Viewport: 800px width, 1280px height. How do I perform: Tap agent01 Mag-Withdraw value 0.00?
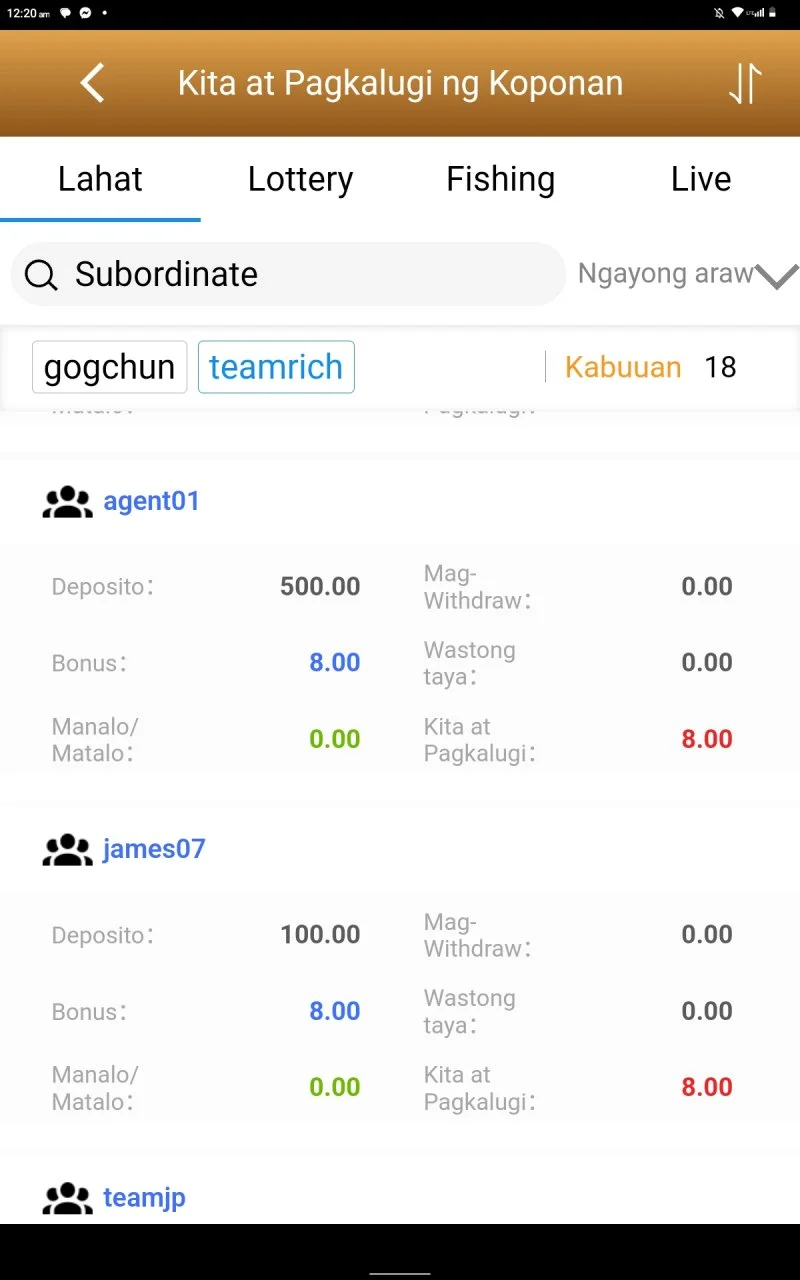[x=707, y=586]
